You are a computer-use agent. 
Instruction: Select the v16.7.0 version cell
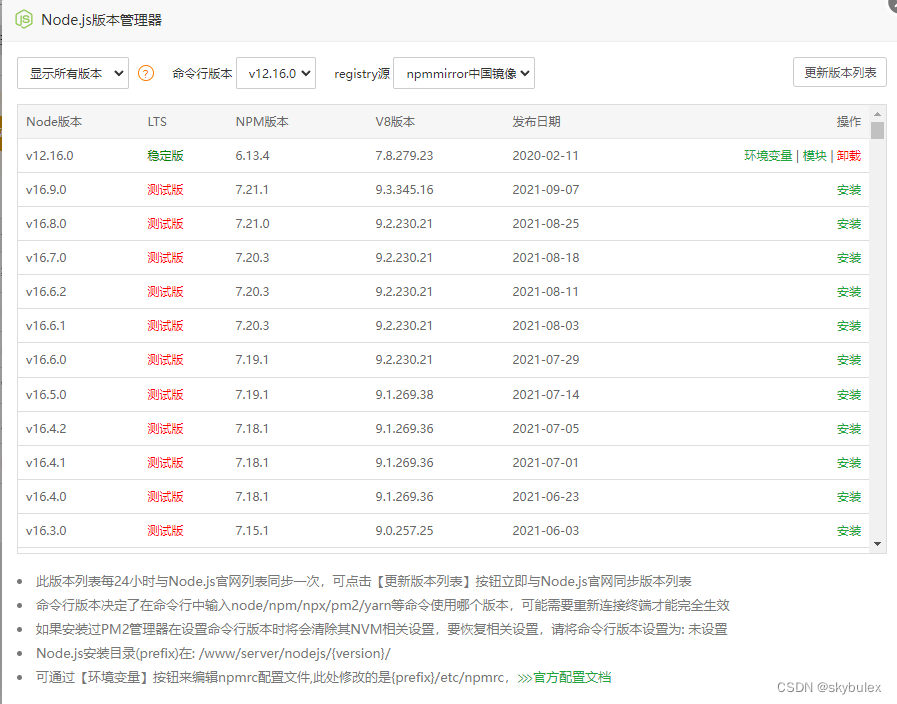pyautogui.click(x=46, y=258)
